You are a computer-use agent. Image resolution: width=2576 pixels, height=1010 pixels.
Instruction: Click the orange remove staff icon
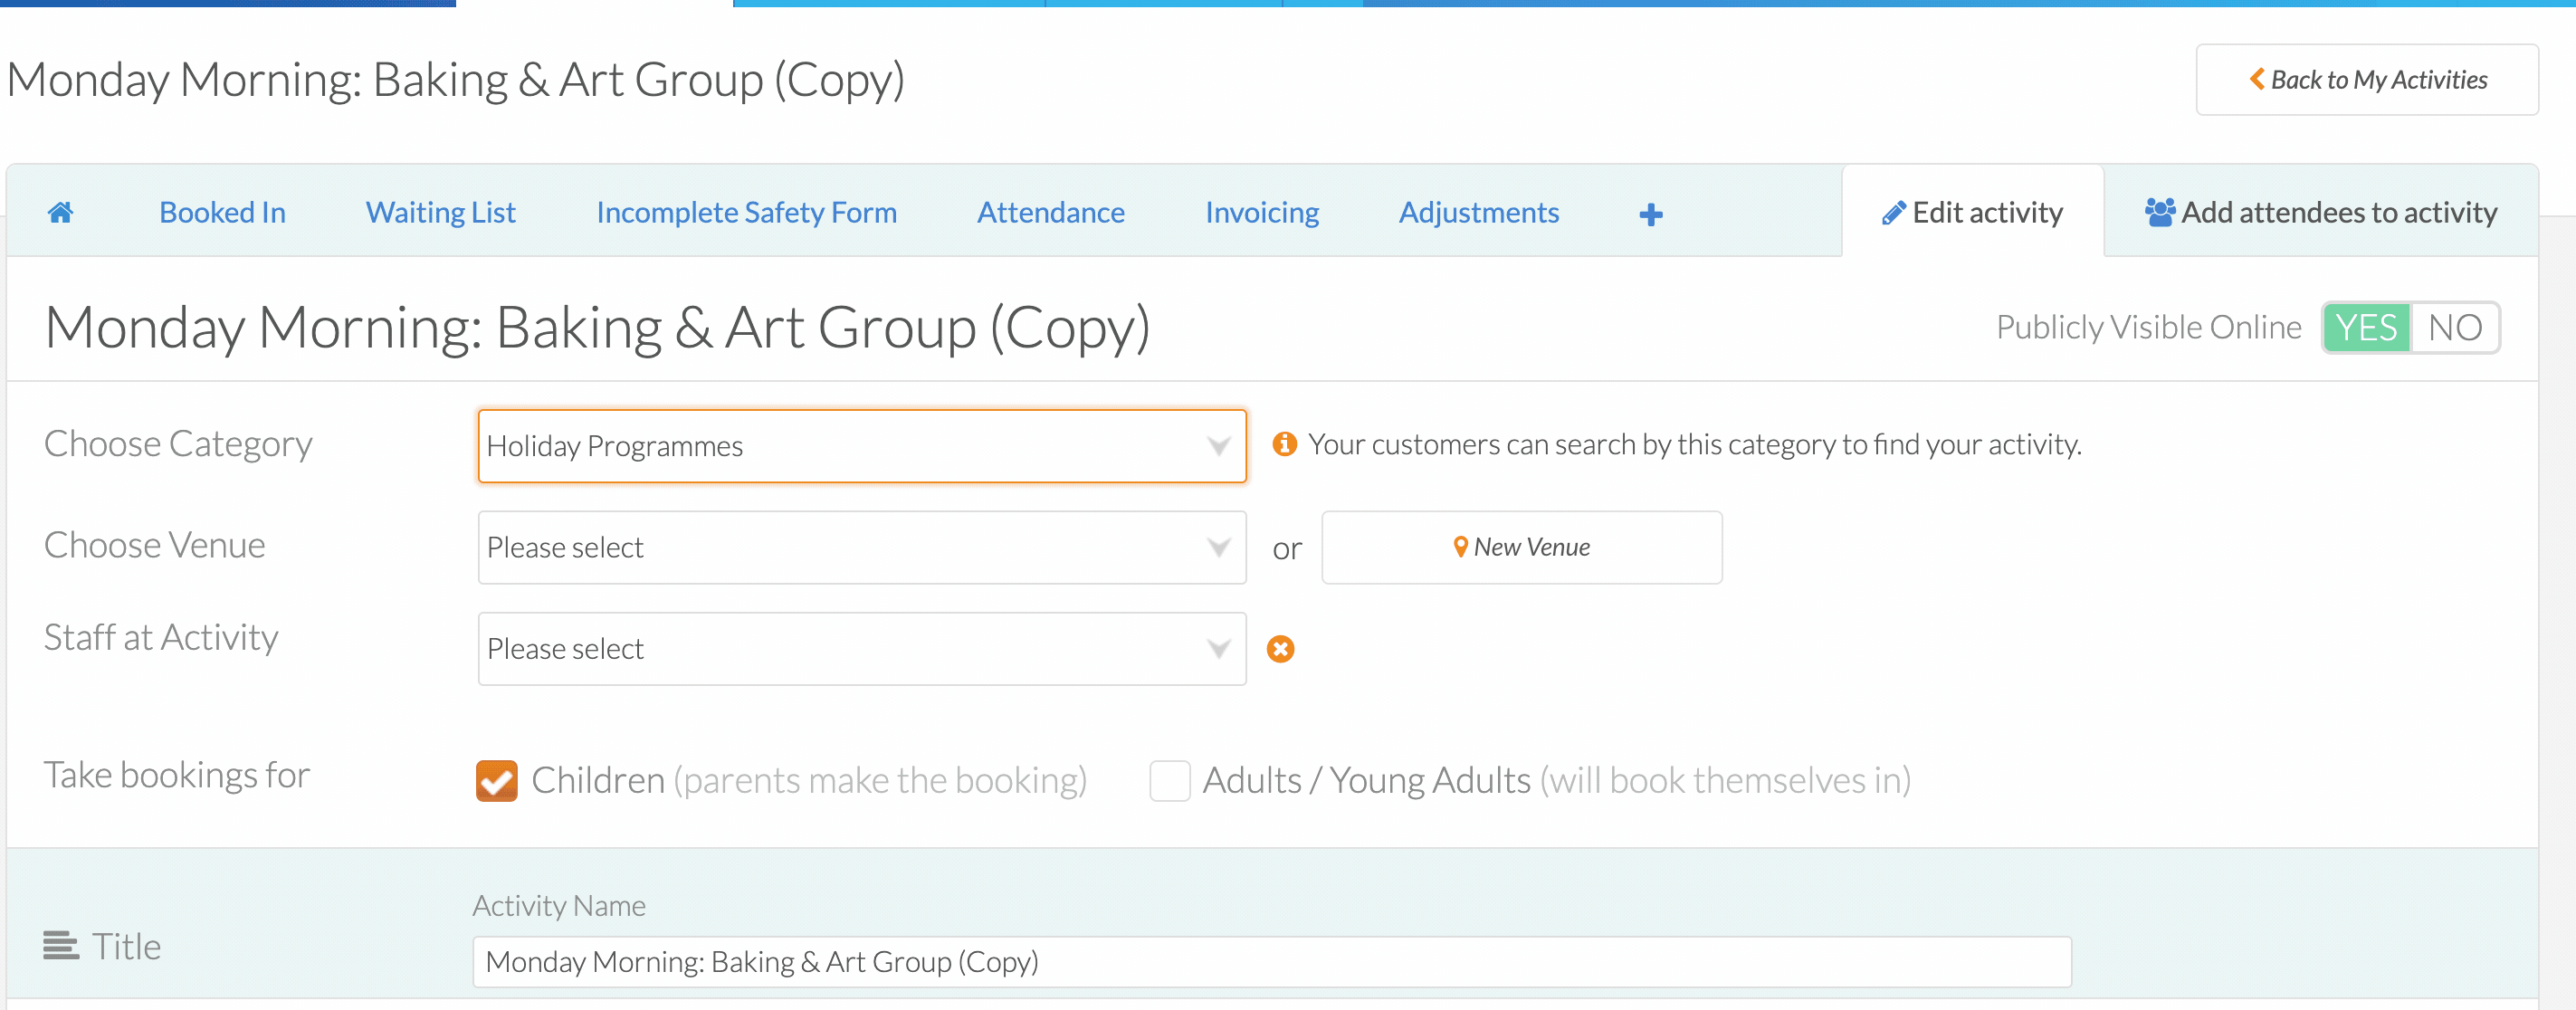[1280, 649]
